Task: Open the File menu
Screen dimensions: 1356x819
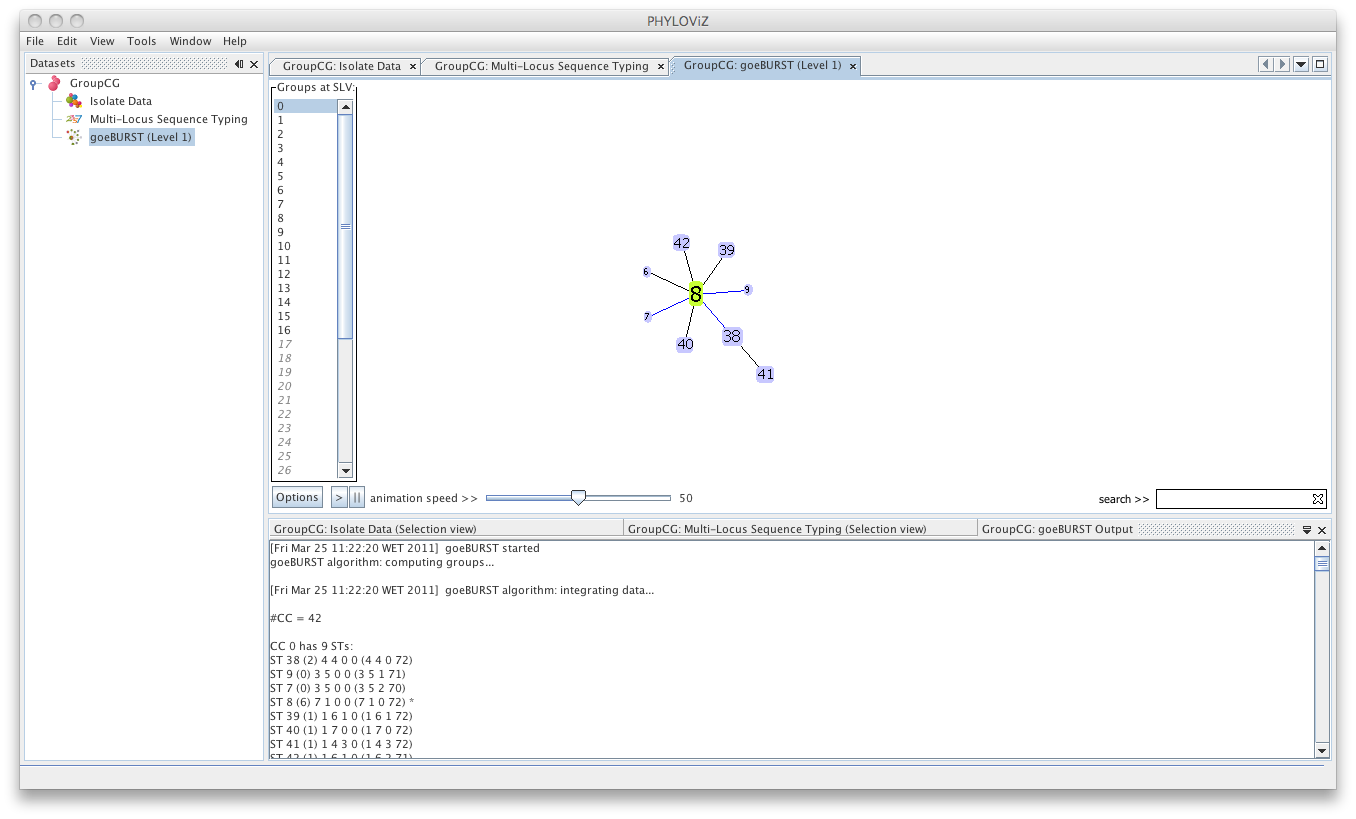Action: (35, 41)
